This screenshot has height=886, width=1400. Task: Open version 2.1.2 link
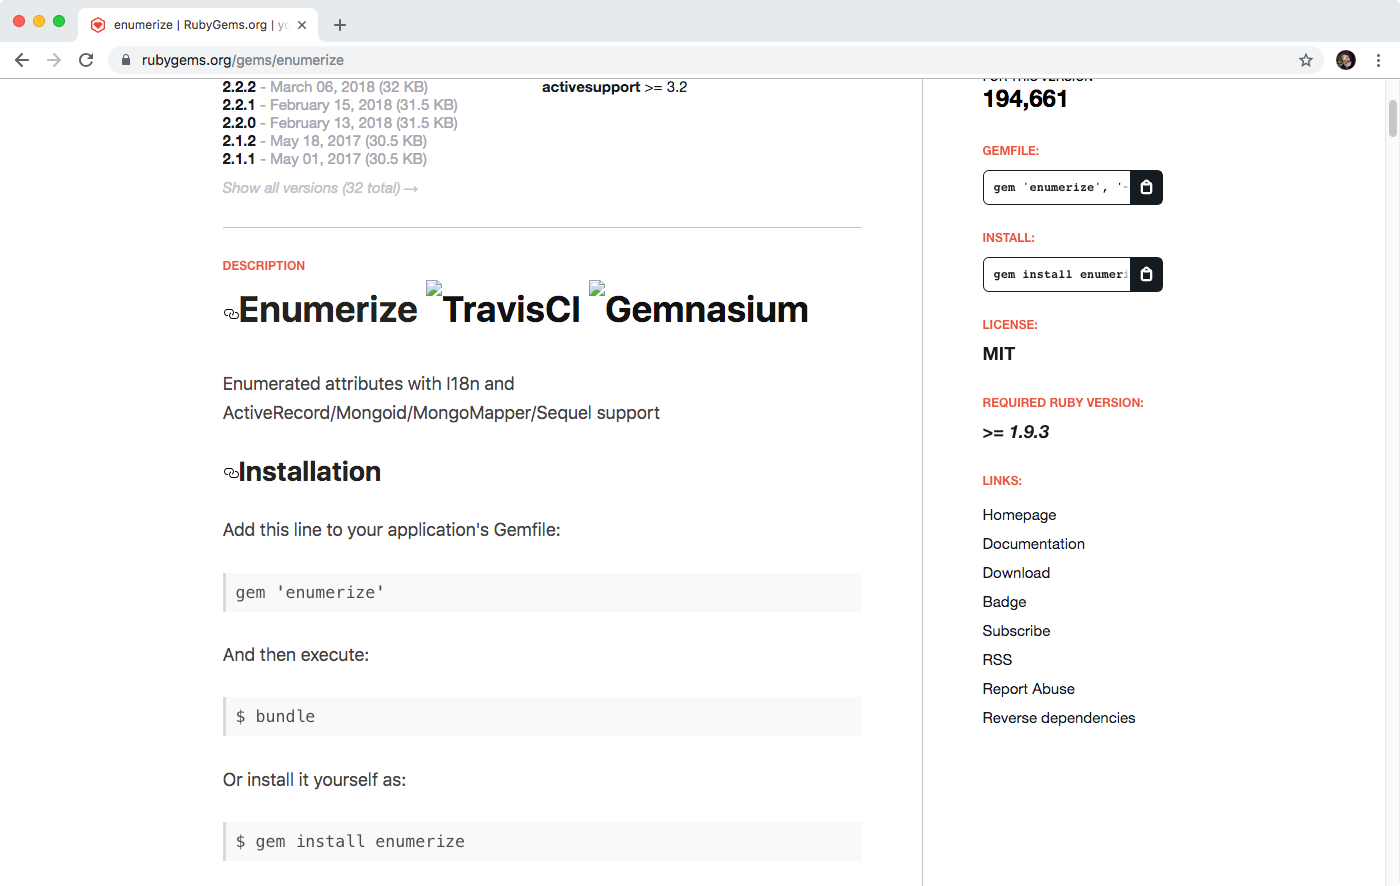(x=239, y=141)
